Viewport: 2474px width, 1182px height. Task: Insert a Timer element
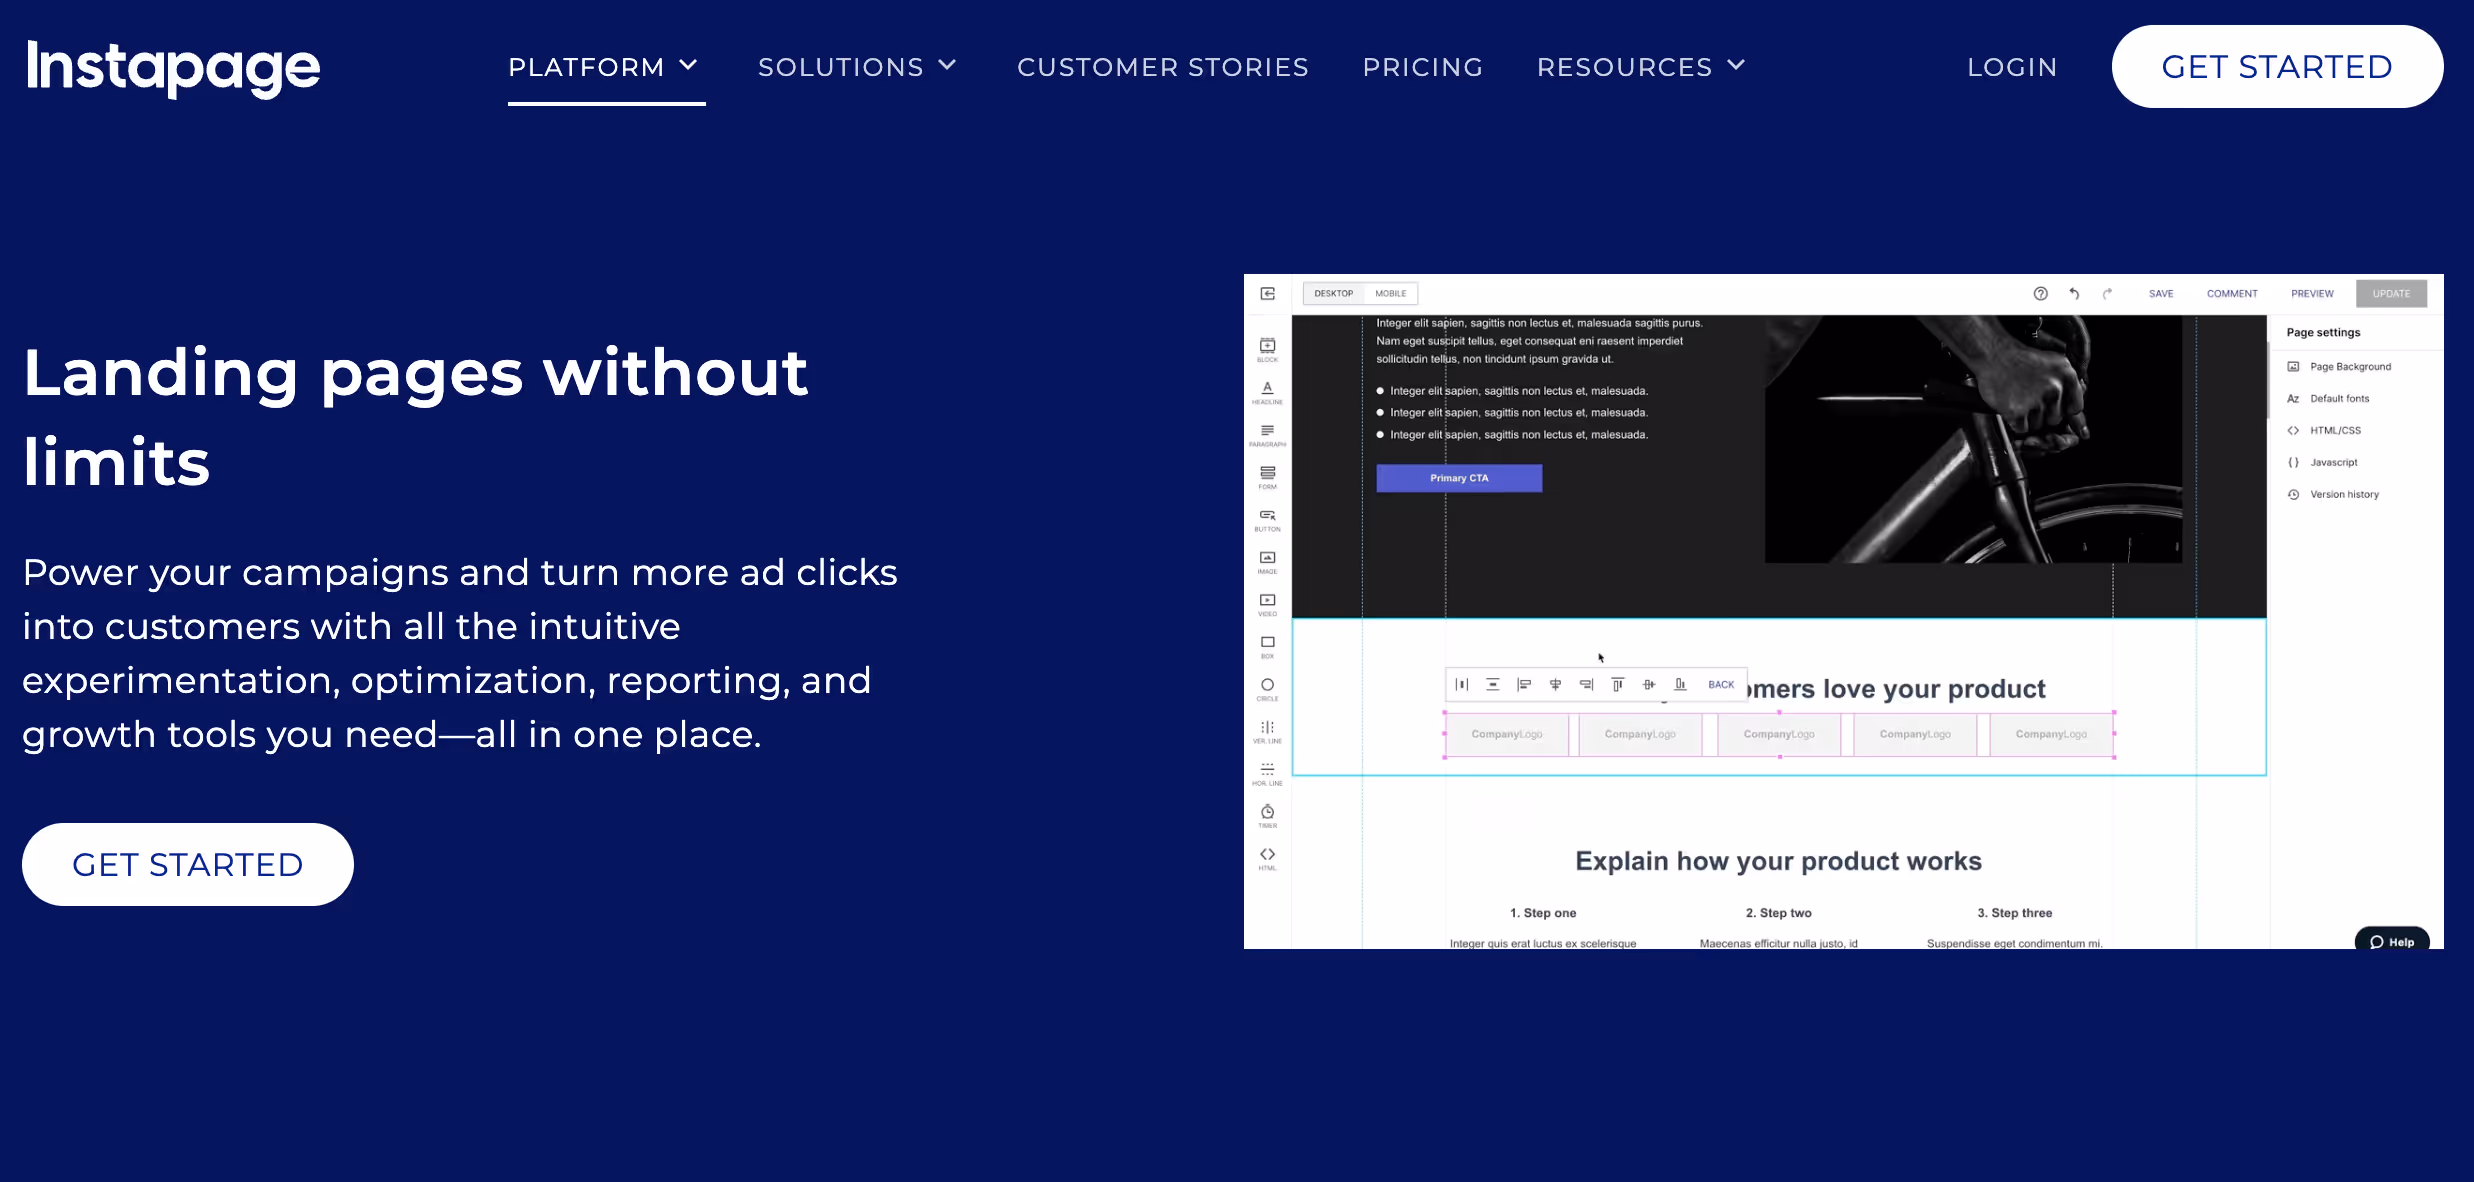[x=1267, y=813]
